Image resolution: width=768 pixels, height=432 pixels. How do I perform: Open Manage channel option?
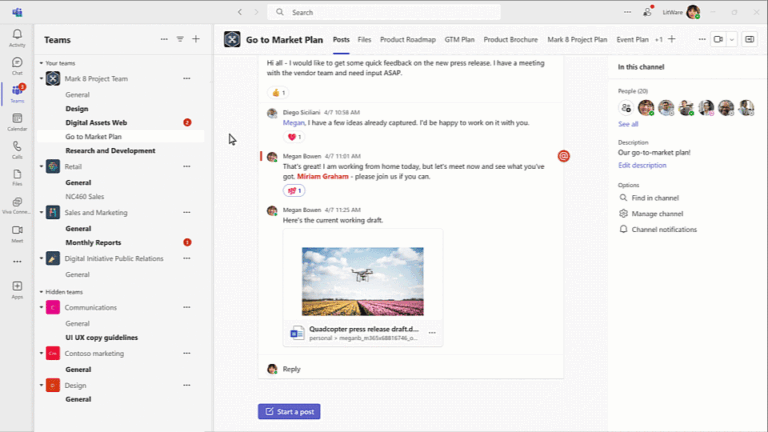coord(651,214)
